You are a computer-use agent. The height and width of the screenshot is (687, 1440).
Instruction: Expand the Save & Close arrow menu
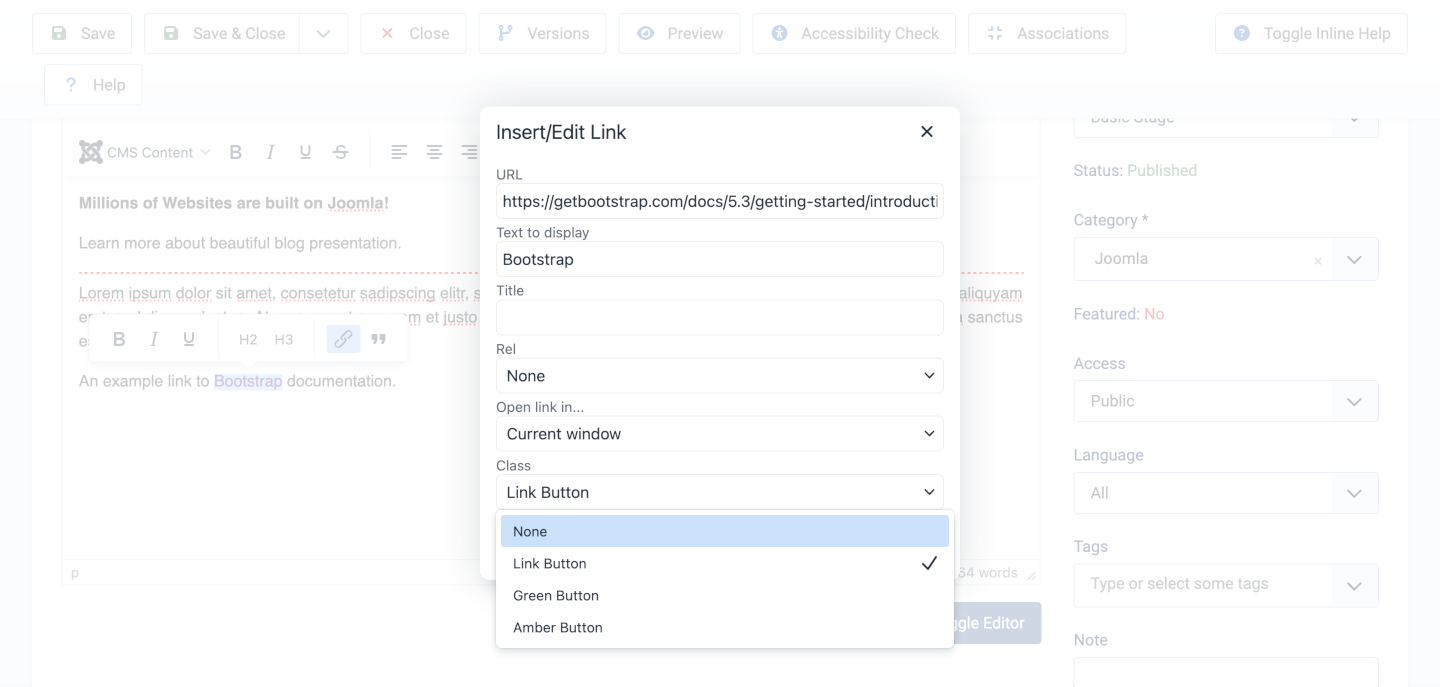(x=324, y=33)
